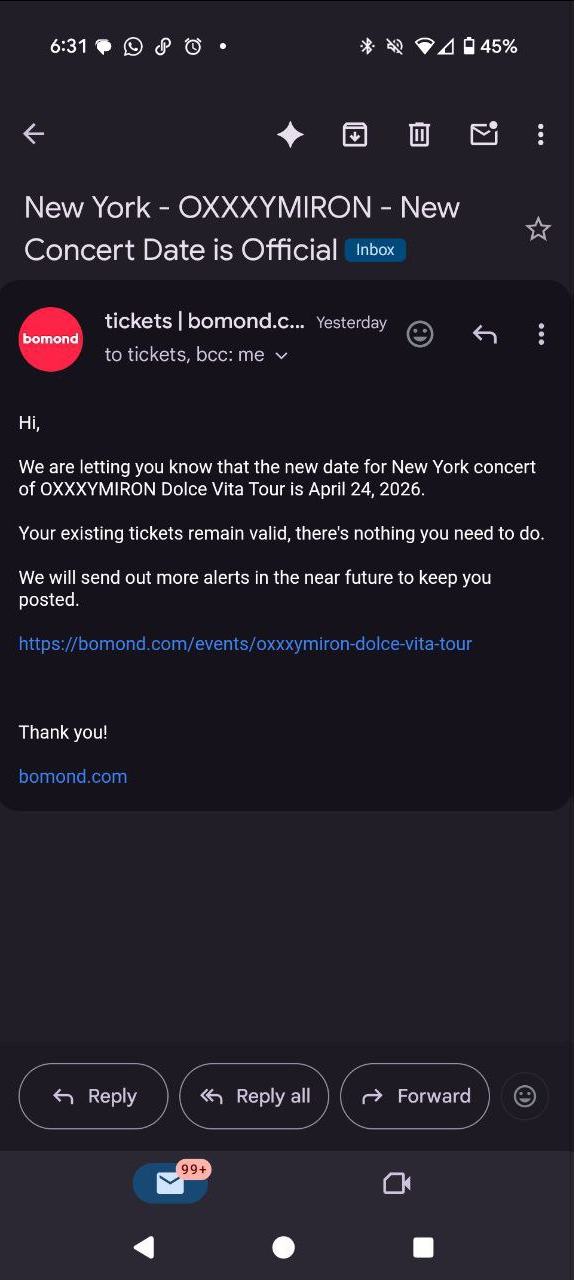The width and height of the screenshot is (574, 1280).
Task: Open the Inbox label chip
Action: [375, 250]
